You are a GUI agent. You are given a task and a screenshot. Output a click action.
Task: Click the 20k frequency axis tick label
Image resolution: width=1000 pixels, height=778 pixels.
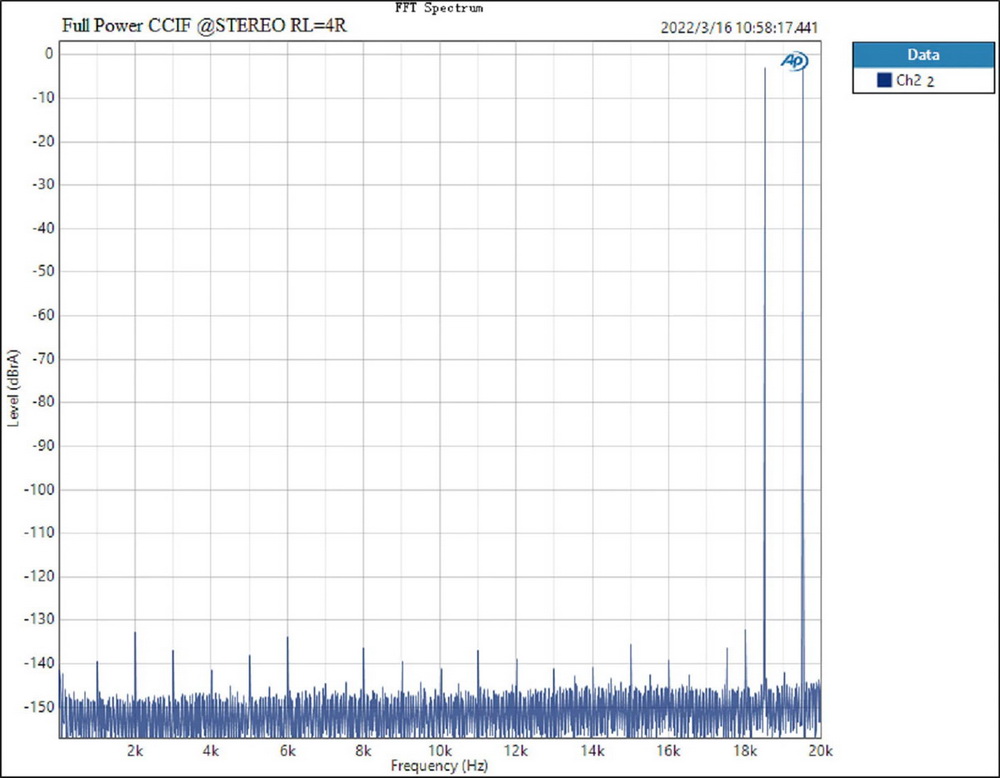click(x=820, y=750)
